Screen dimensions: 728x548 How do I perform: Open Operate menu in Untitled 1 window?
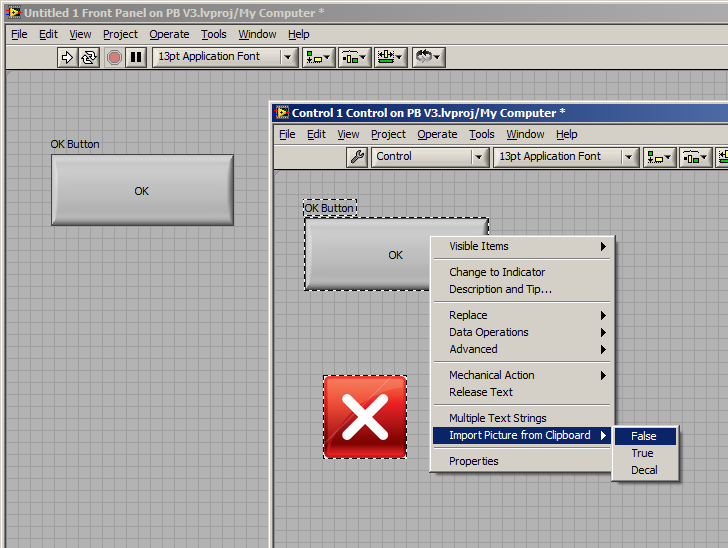click(169, 34)
